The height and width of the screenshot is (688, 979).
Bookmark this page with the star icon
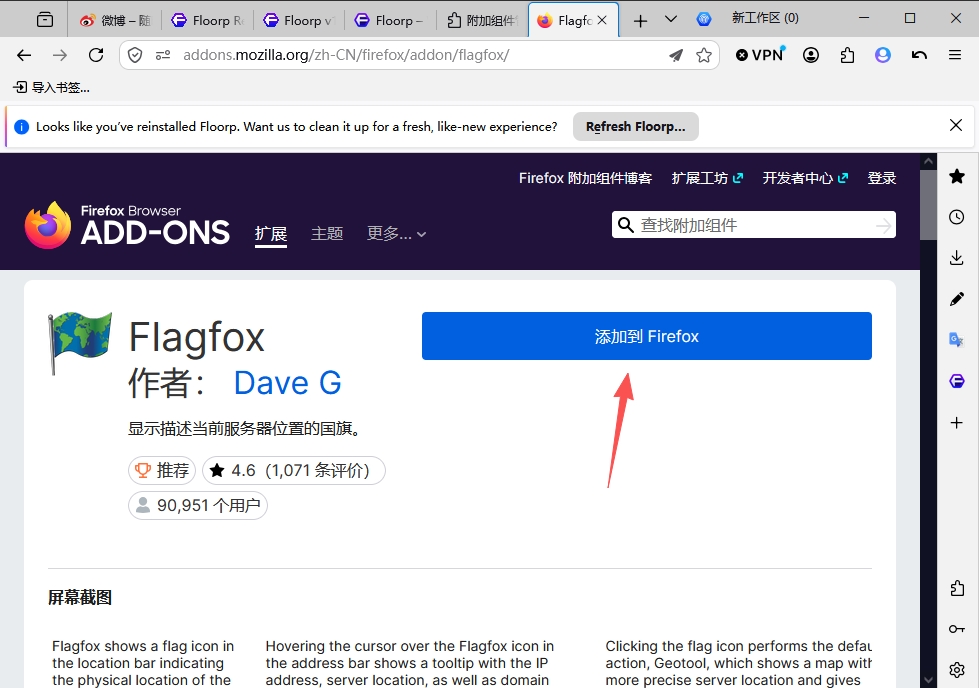tap(704, 55)
